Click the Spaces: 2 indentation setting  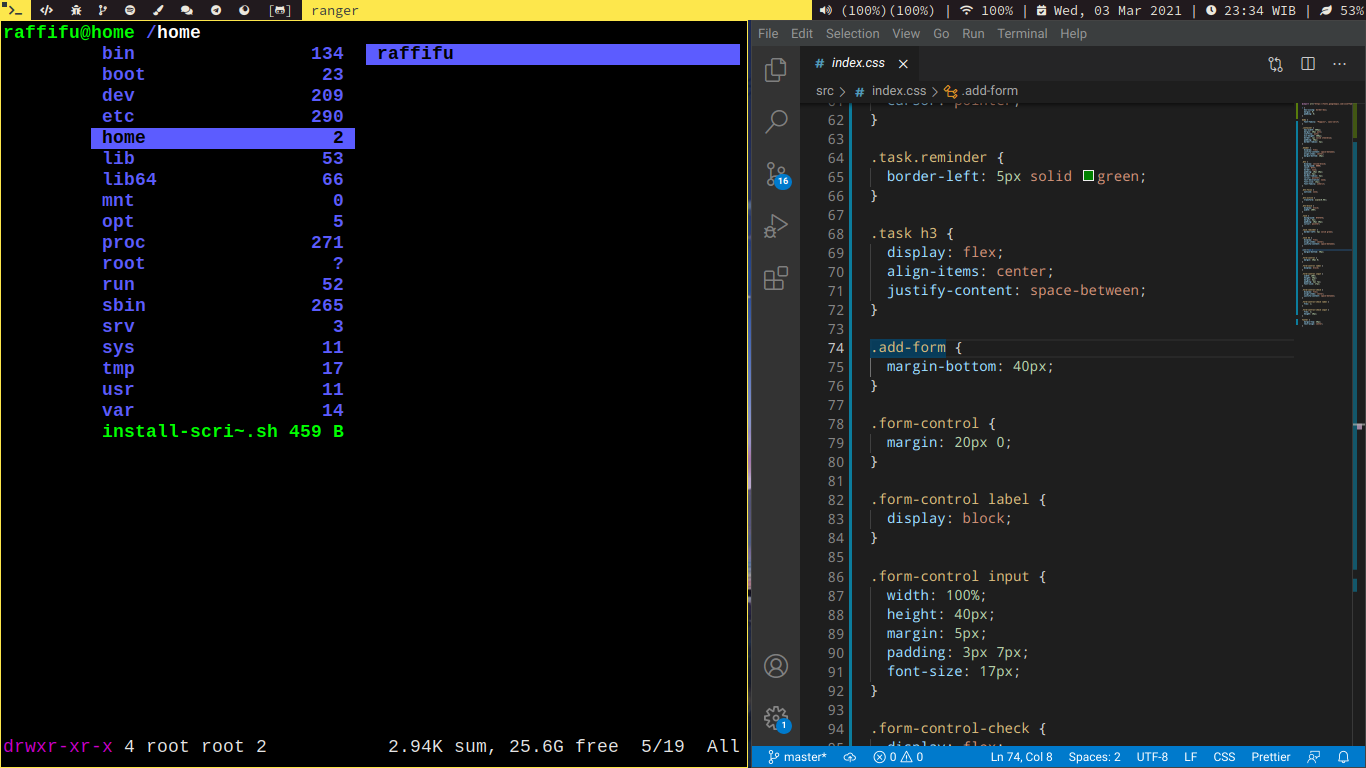pos(1094,757)
